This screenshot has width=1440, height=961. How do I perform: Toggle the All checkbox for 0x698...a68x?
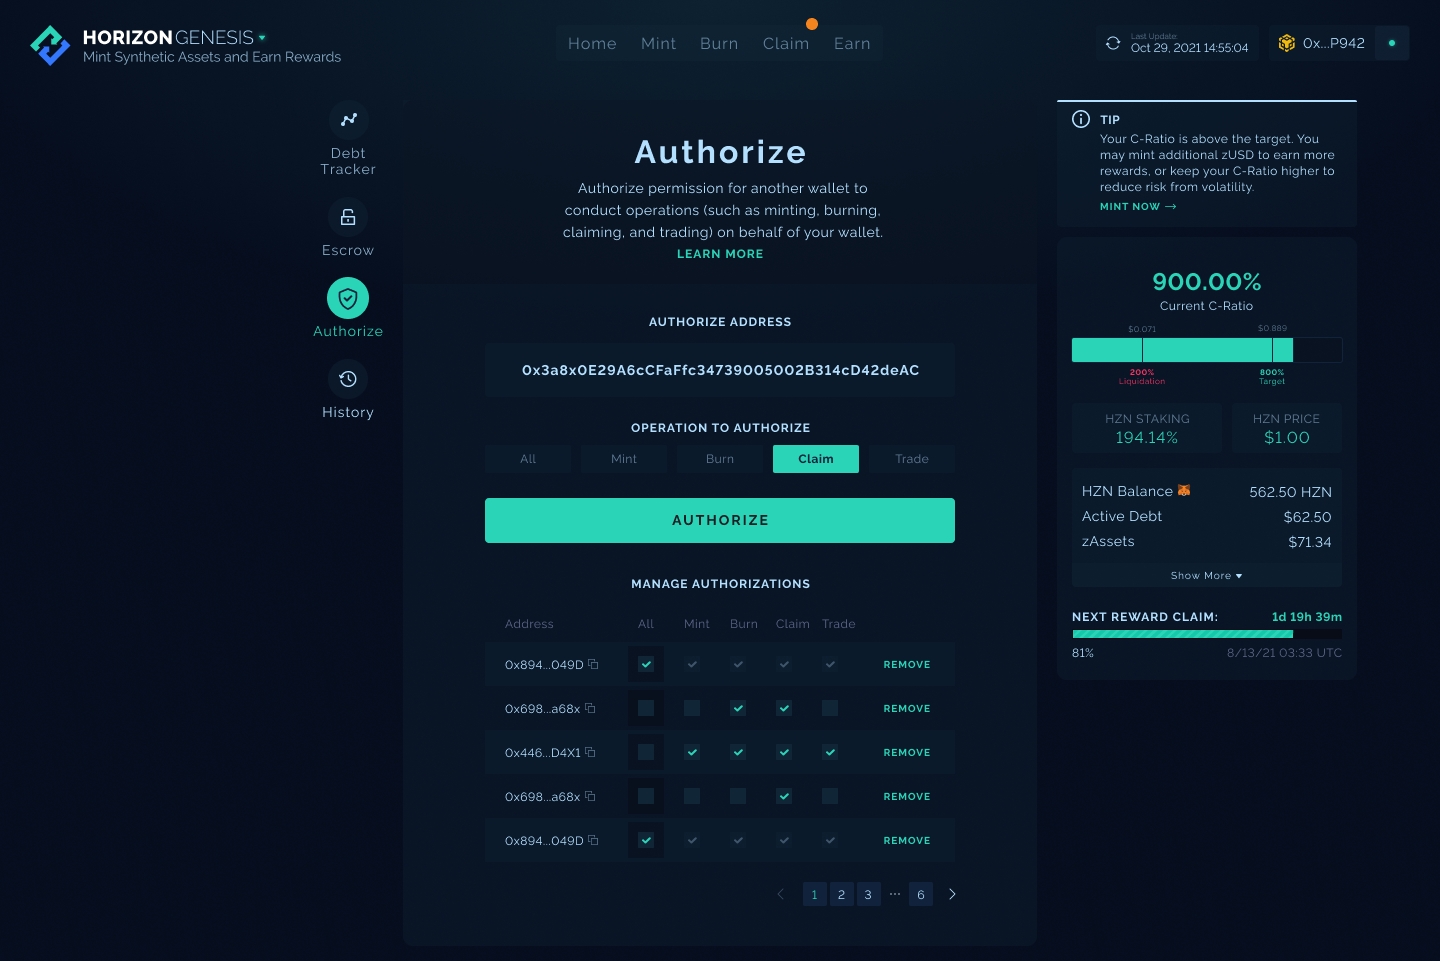pyautogui.click(x=646, y=708)
